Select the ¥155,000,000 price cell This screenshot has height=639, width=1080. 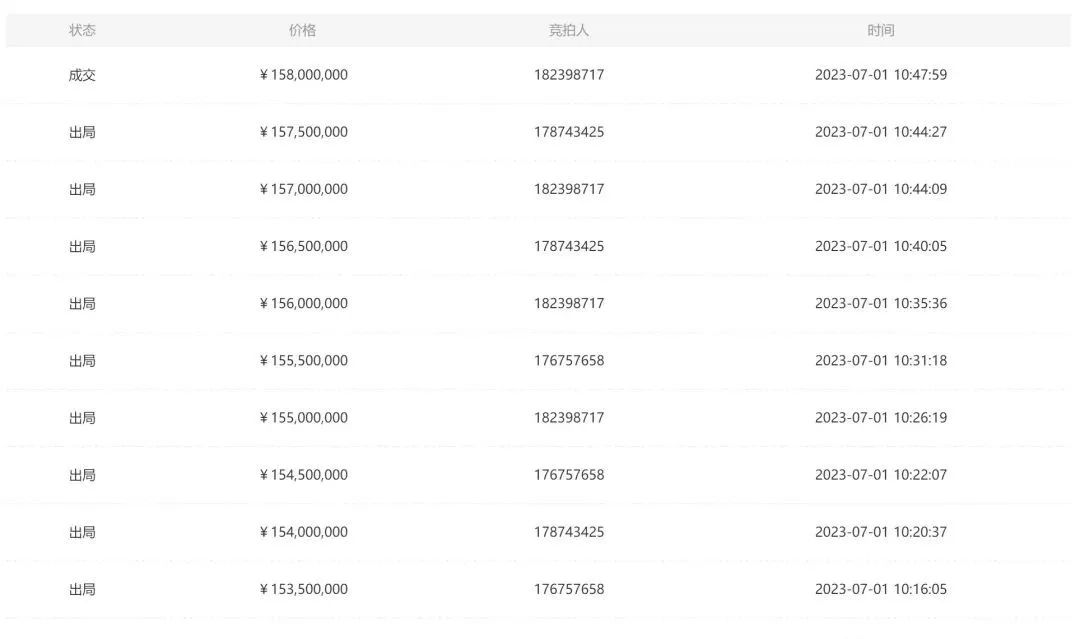click(303, 417)
